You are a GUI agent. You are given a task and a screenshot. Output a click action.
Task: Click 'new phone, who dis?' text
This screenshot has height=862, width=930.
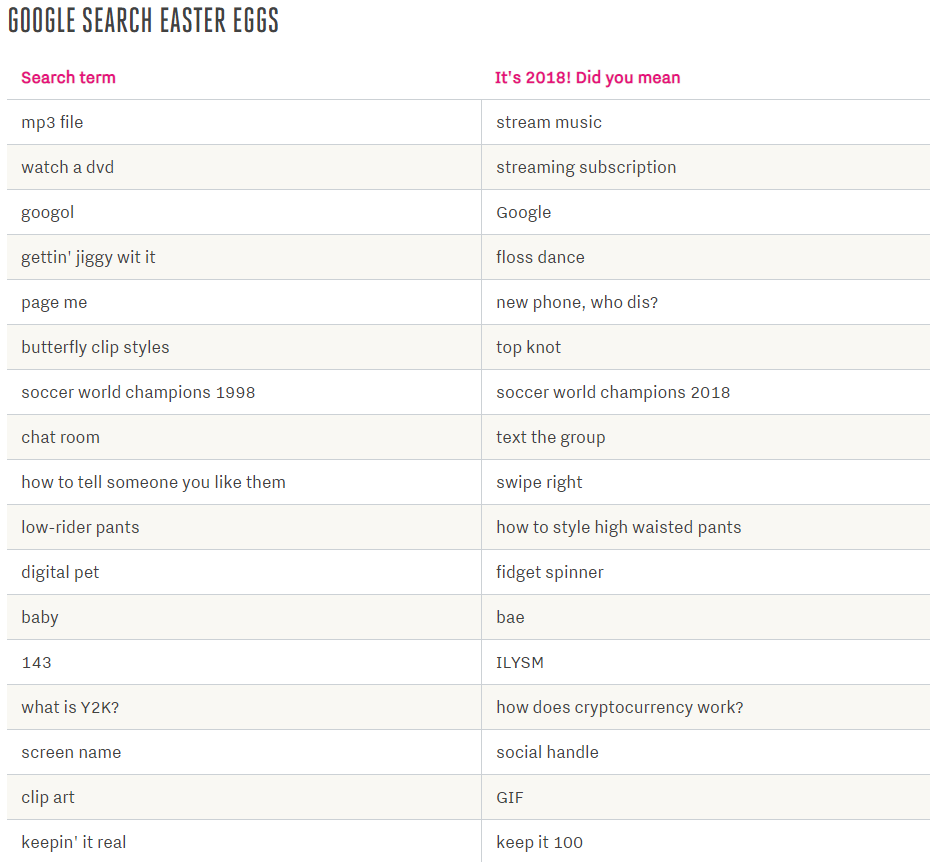pos(577,303)
